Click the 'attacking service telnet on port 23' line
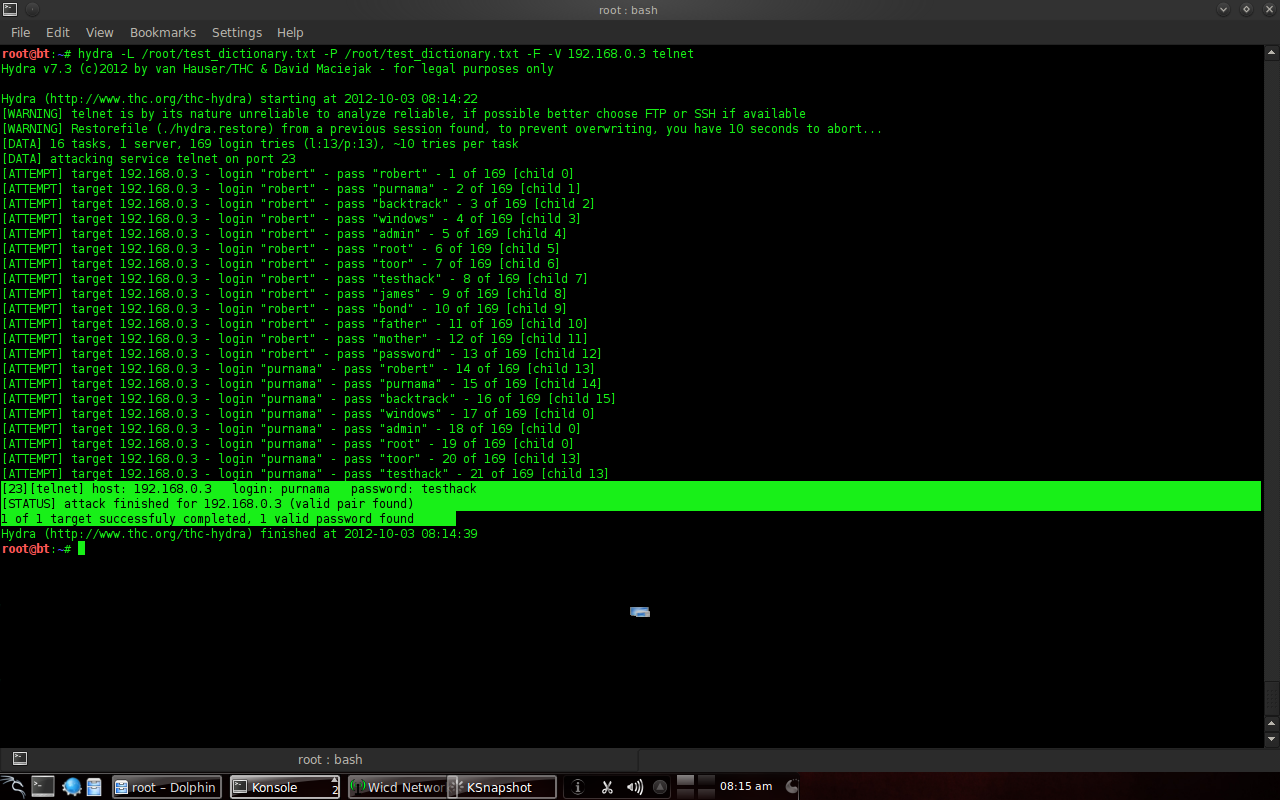 [149, 159]
